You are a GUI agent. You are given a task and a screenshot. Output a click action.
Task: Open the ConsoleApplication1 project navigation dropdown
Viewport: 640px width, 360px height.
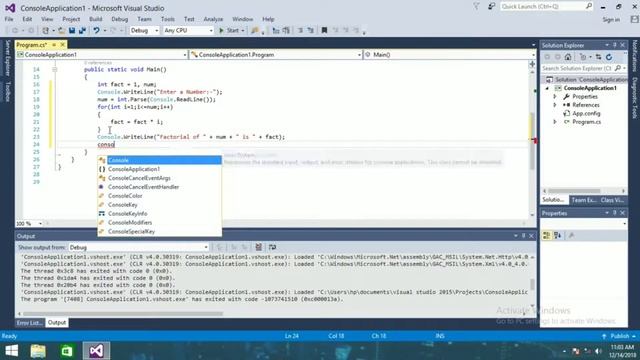(x=102, y=55)
